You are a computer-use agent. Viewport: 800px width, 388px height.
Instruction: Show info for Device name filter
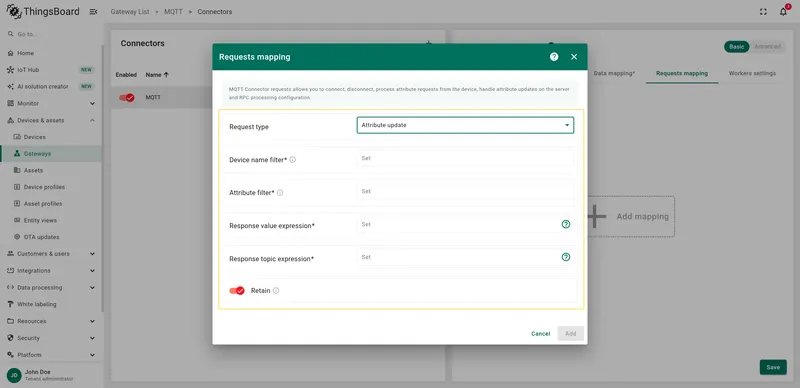point(292,160)
